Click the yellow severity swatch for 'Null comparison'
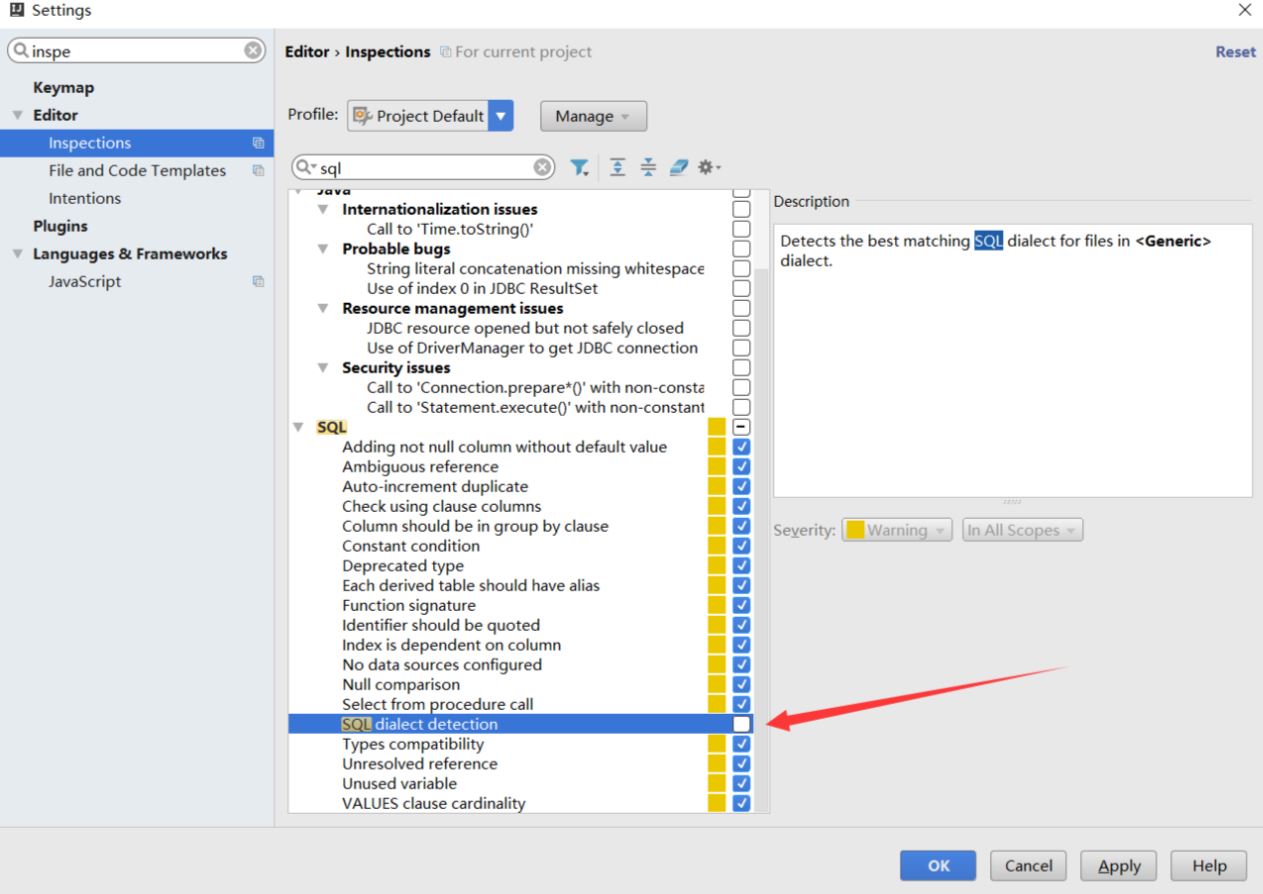The height and width of the screenshot is (894, 1263). click(x=715, y=684)
